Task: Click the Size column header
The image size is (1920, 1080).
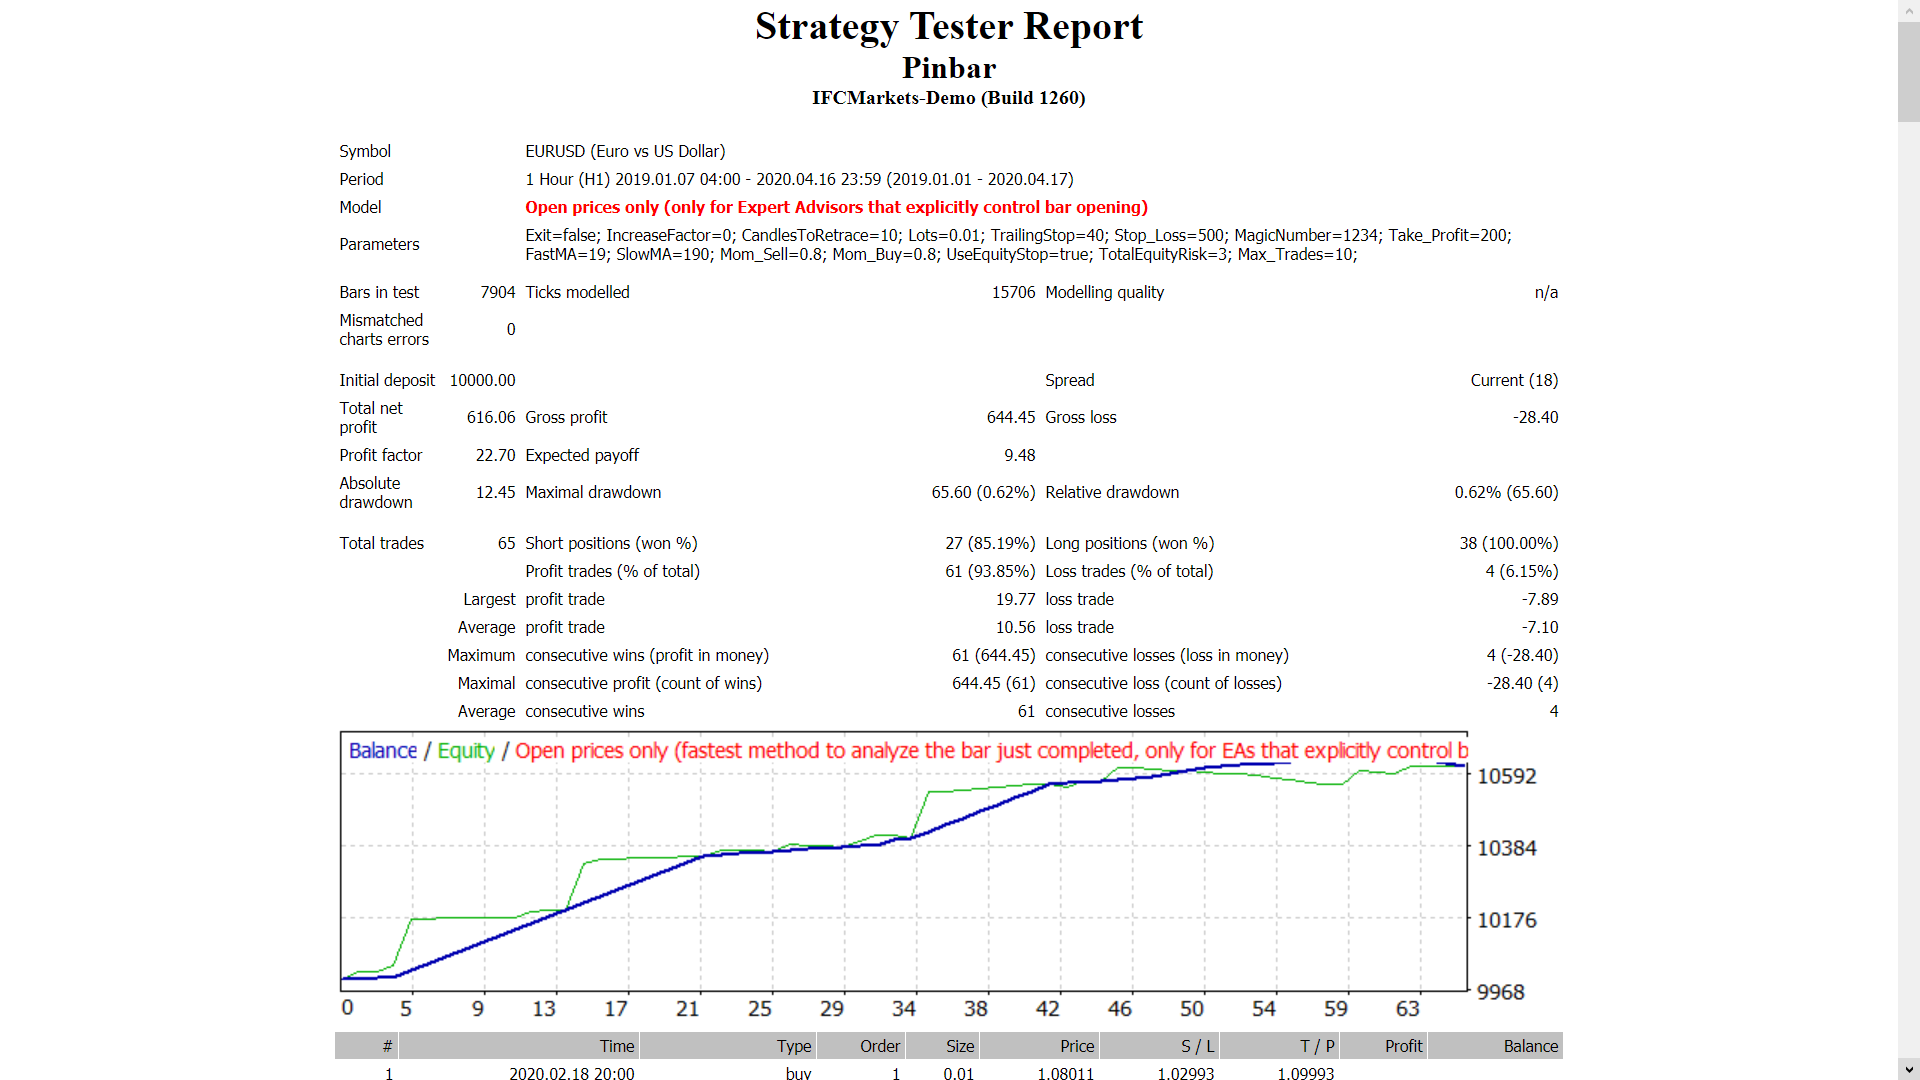Action: point(958,1045)
